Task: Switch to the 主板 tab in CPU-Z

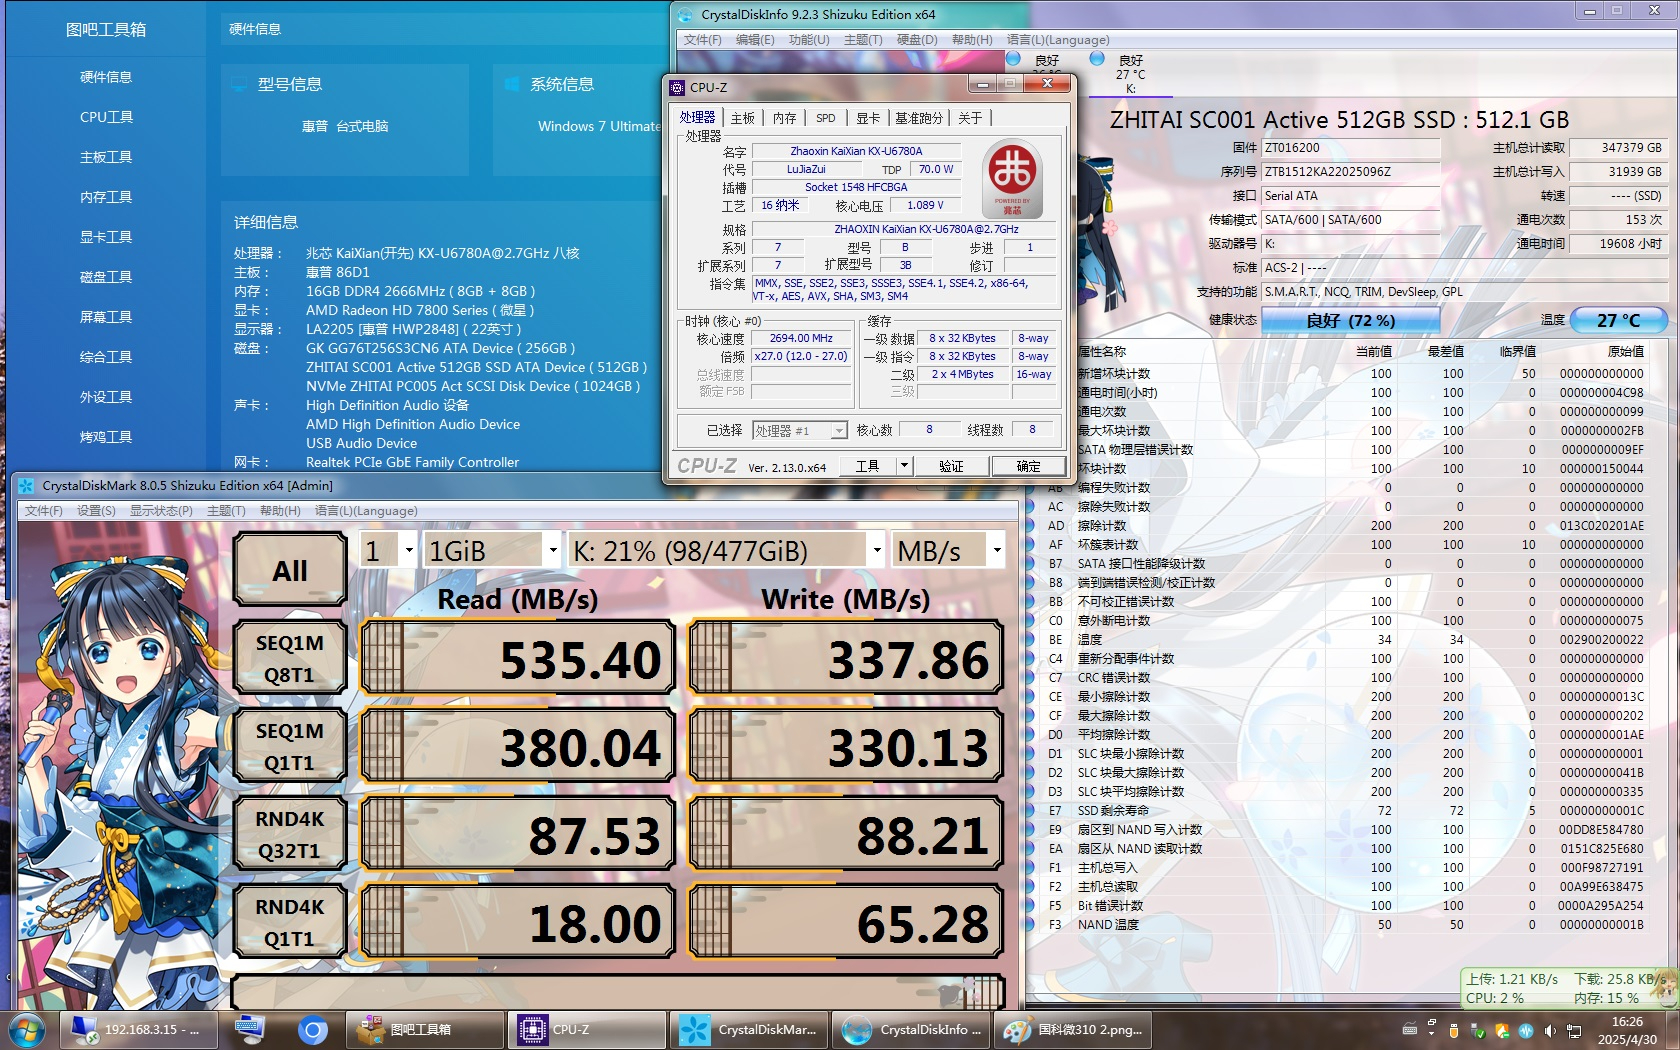Action: click(x=743, y=118)
